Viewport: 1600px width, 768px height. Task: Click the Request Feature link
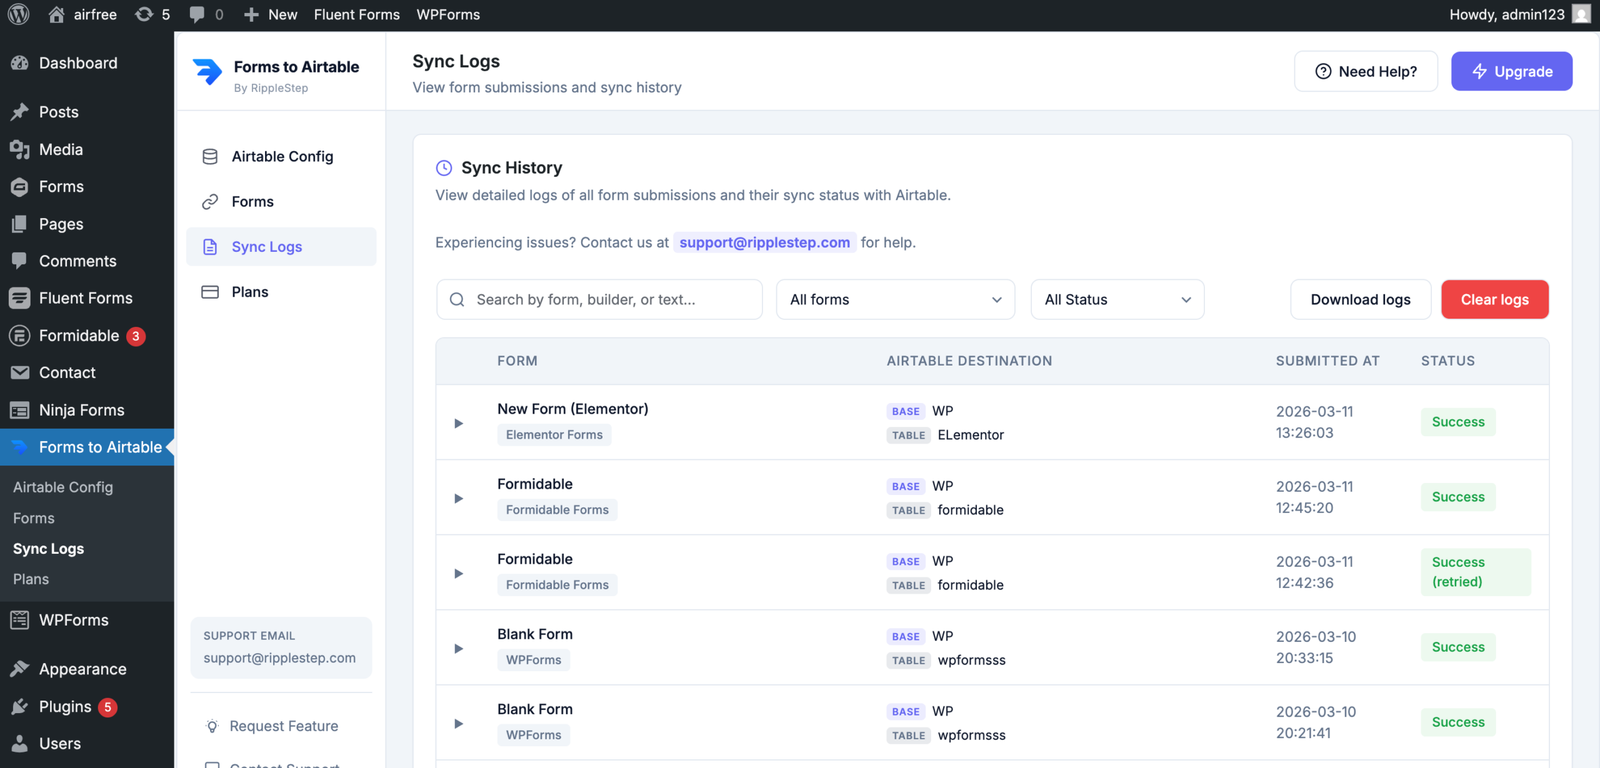tap(284, 726)
